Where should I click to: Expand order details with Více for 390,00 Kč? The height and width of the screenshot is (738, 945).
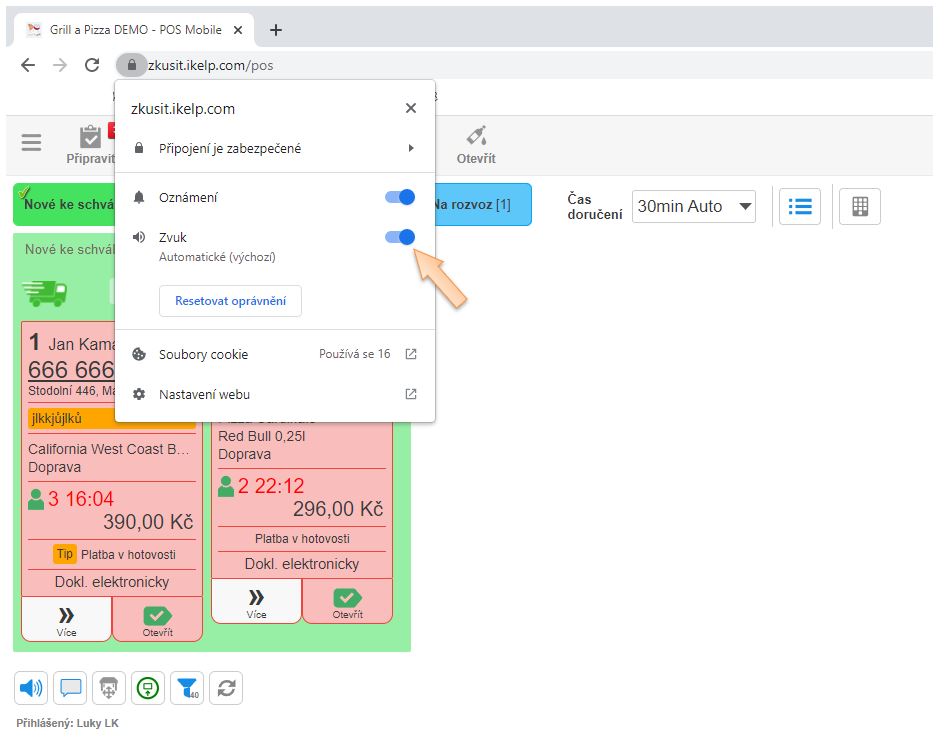point(67,619)
